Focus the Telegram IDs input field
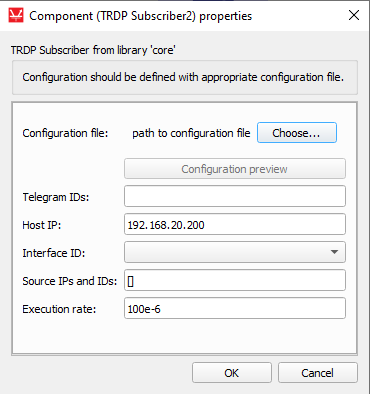The width and height of the screenshot is (370, 394). (235, 196)
